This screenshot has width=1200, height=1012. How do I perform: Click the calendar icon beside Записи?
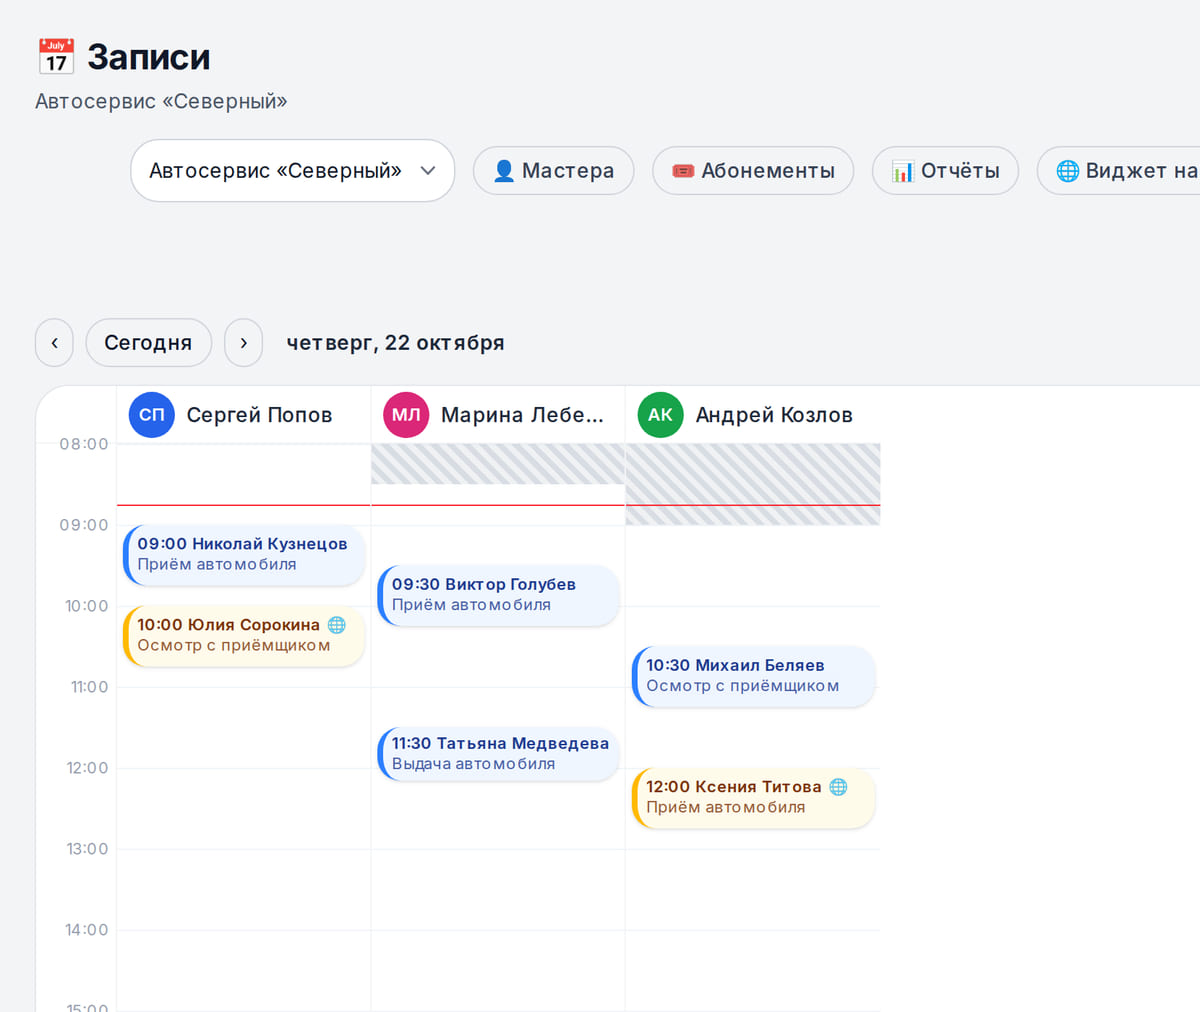tap(56, 57)
